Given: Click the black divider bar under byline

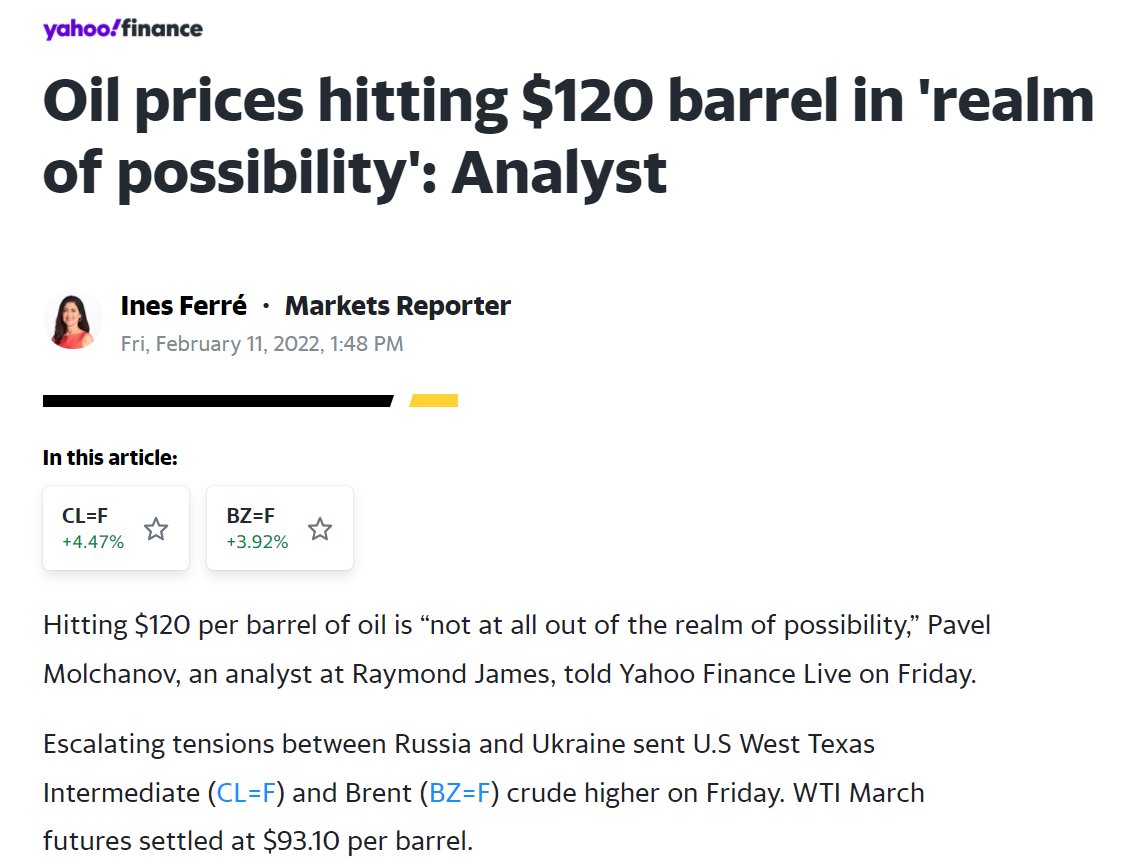Looking at the screenshot, I should (x=217, y=401).
